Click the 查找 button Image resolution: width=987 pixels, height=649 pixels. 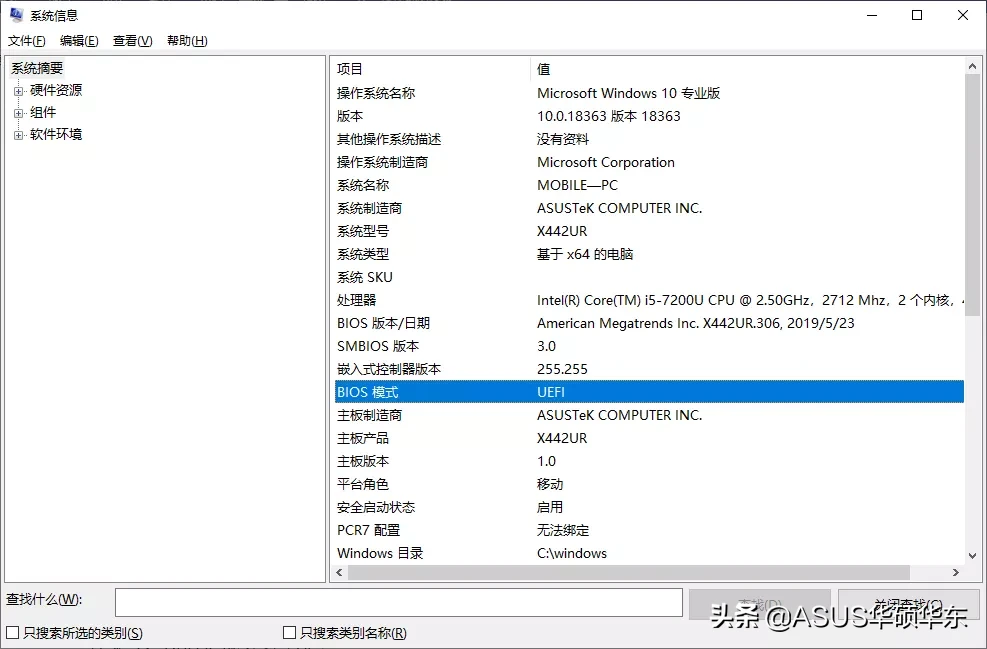[x=760, y=603]
